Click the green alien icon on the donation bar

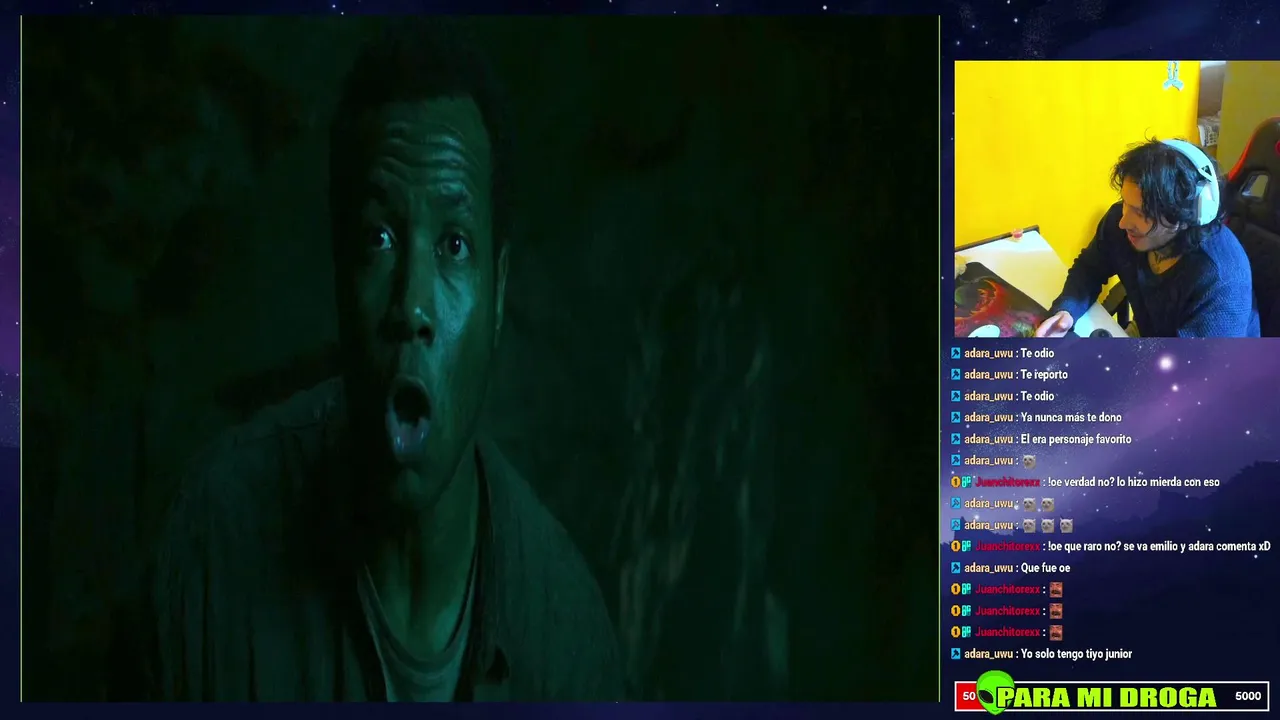click(x=993, y=692)
